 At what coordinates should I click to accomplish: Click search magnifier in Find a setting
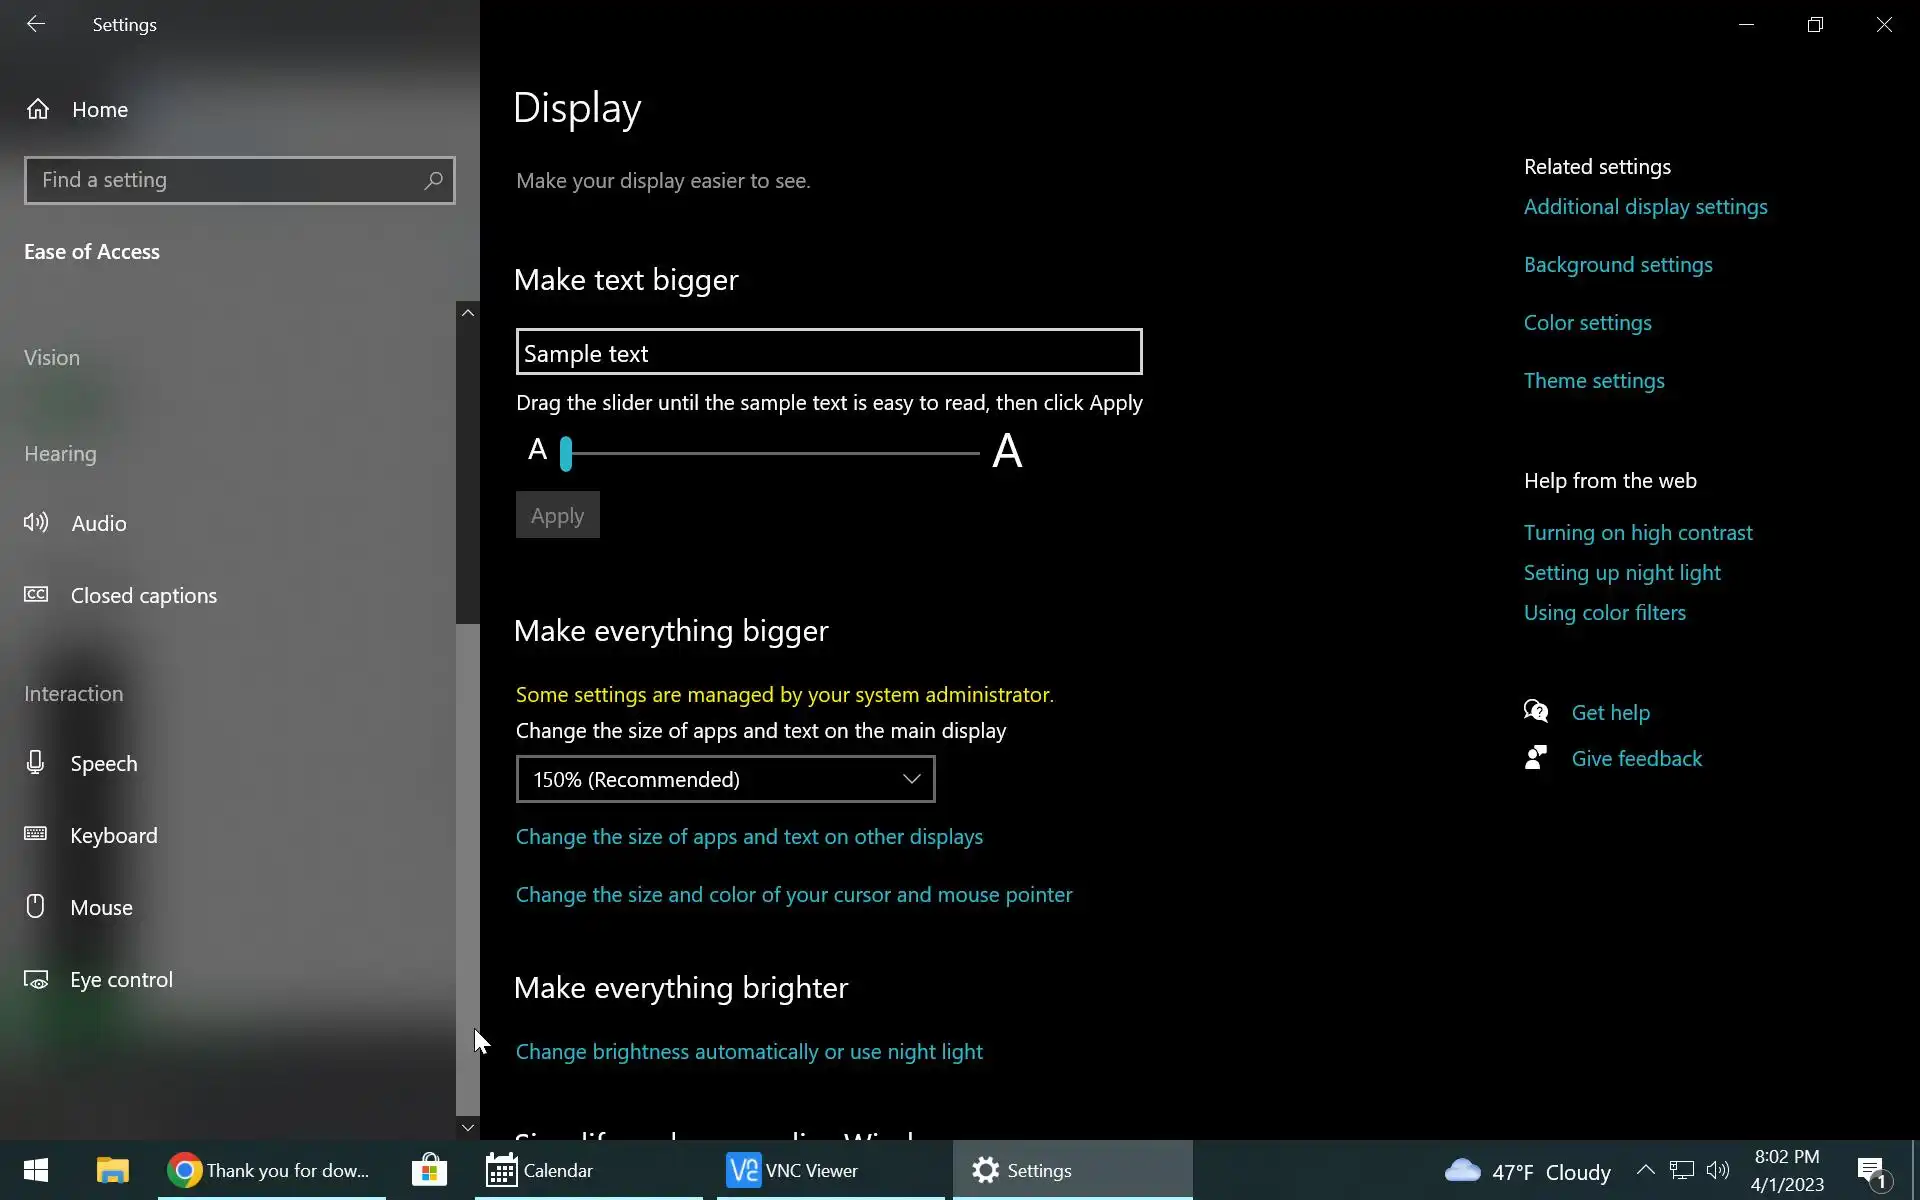pyautogui.click(x=433, y=180)
